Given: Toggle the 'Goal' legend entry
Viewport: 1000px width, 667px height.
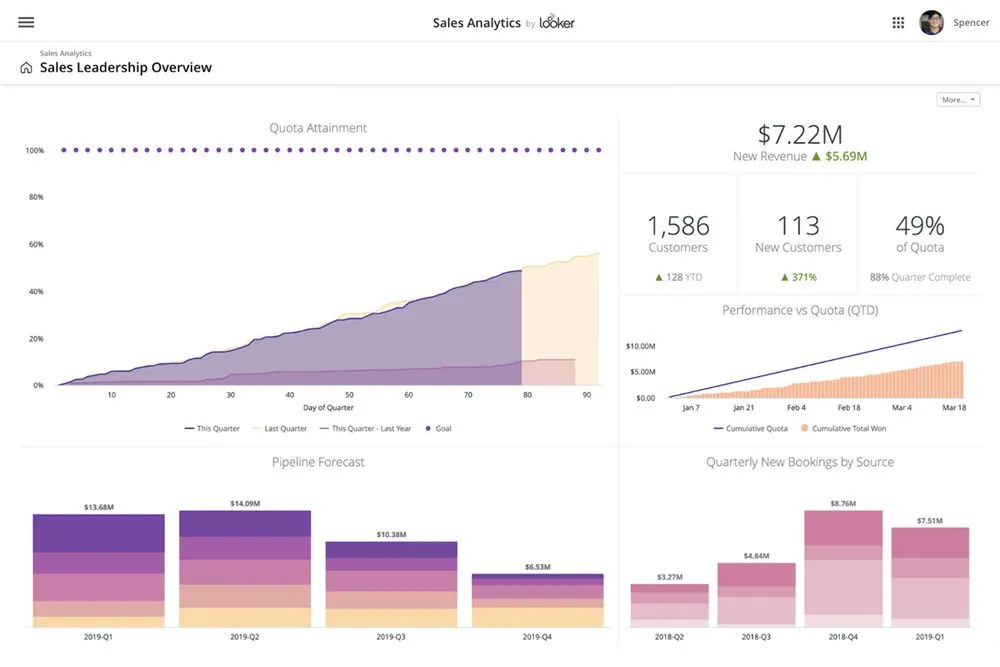Looking at the screenshot, I should pyautogui.click(x=444, y=428).
